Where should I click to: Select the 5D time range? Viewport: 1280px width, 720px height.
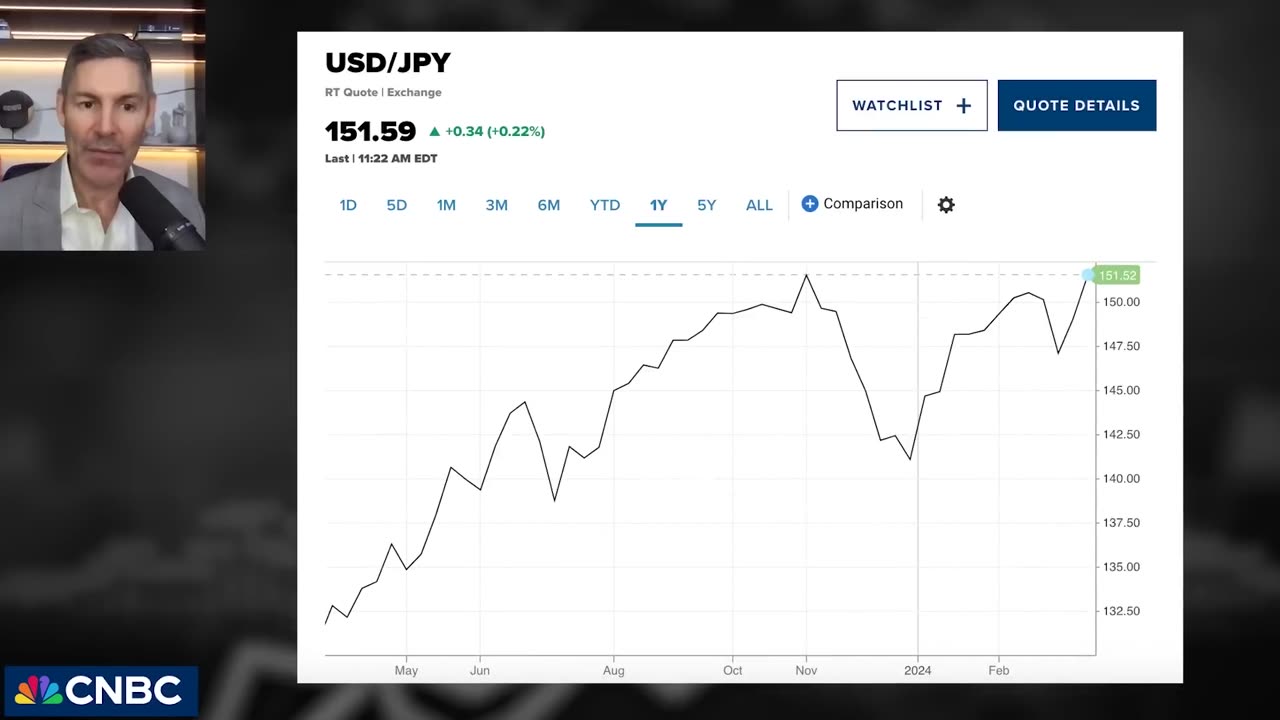(397, 205)
